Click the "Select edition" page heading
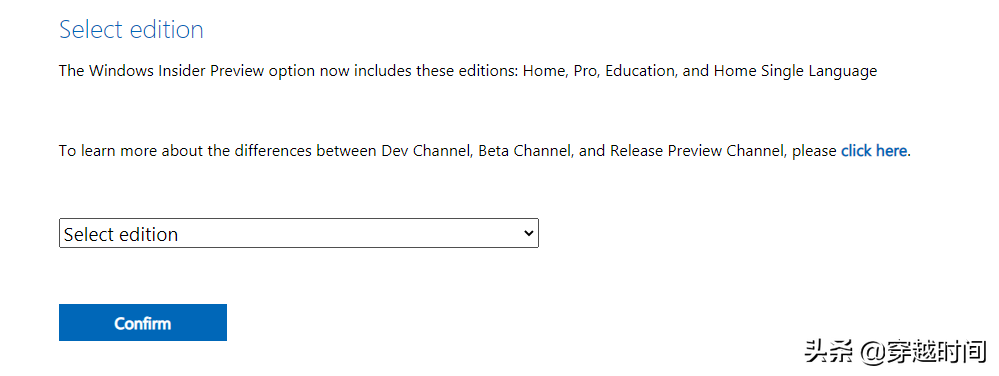999x376 pixels. (131, 30)
